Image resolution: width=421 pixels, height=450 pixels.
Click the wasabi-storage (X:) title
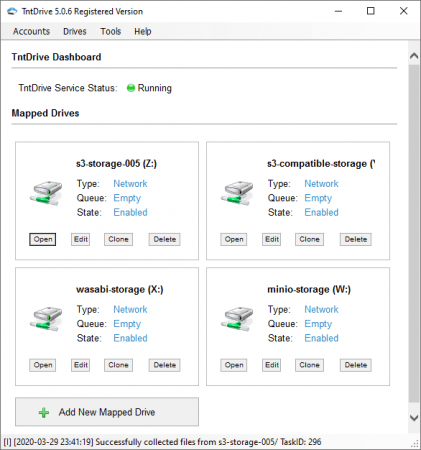point(120,289)
